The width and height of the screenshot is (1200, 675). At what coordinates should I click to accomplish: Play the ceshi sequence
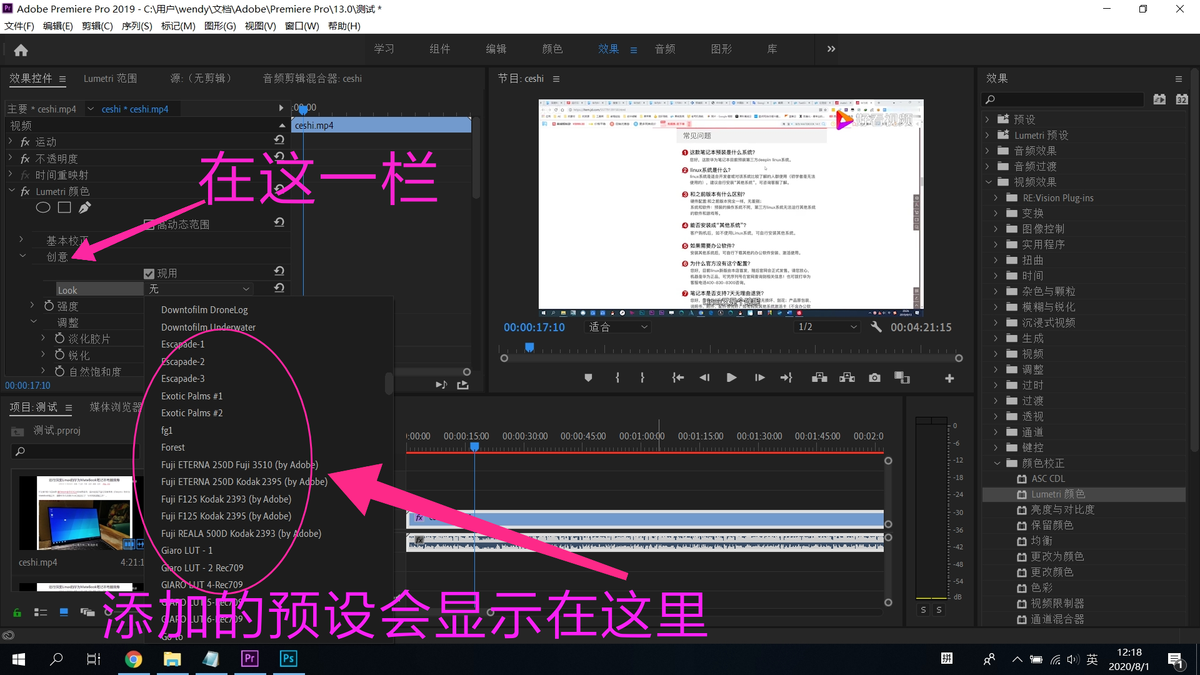[731, 378]
